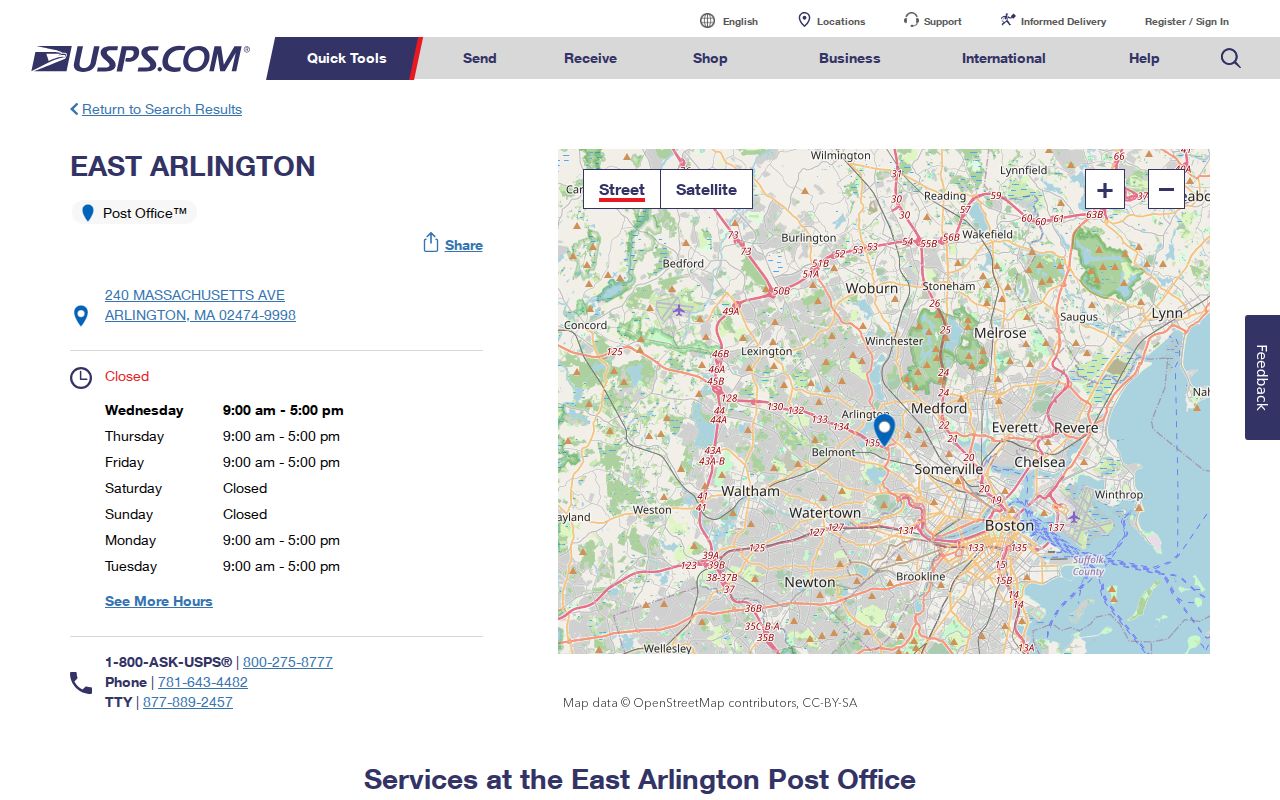The image size is (1280, 800).
Task: Open the Send menu
Action: tap(479, 58)
